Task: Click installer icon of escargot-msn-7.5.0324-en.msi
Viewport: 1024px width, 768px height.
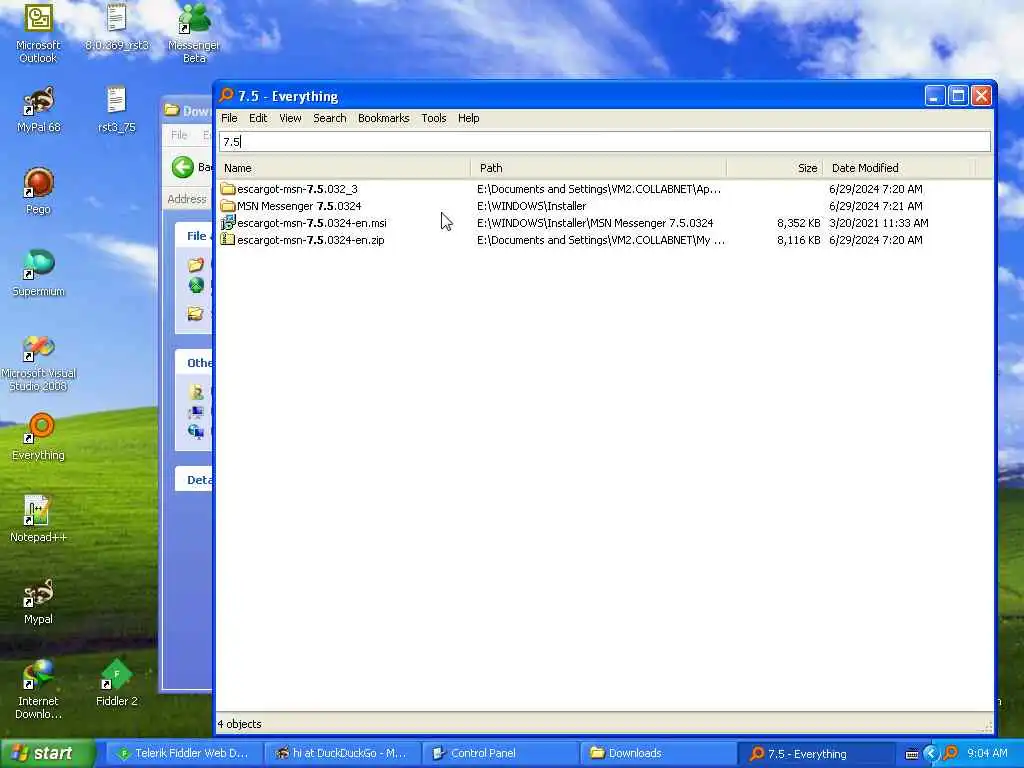Action: [x=227, y=223]
